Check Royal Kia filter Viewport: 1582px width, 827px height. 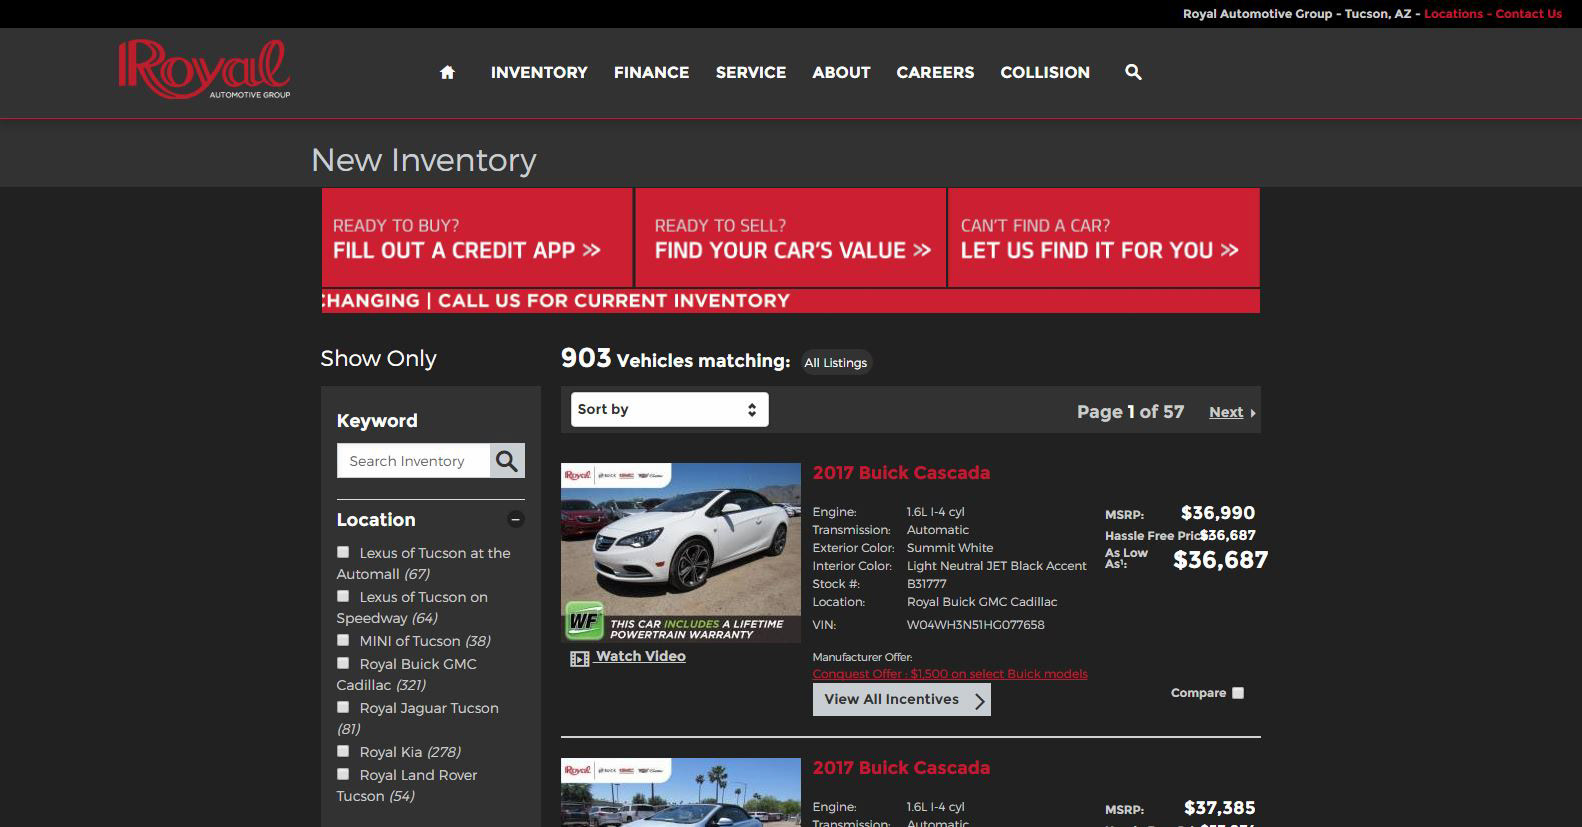point(343,751)
